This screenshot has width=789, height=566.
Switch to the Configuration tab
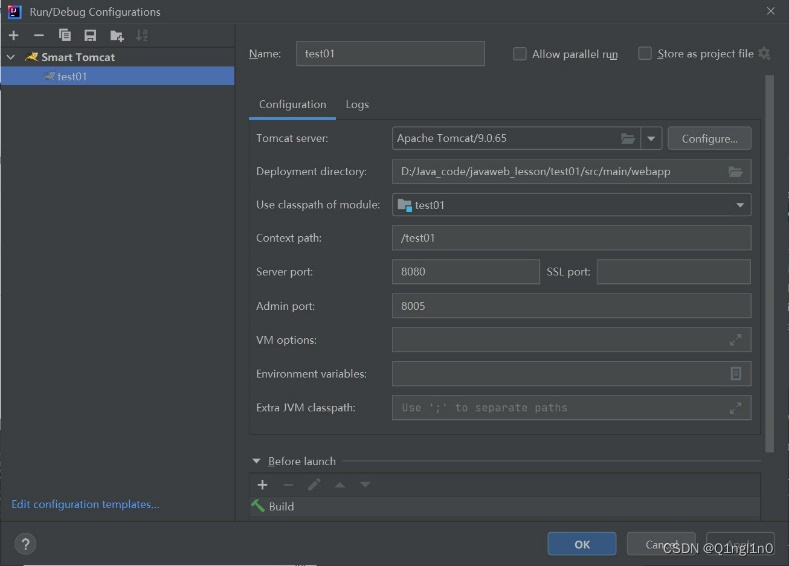click(292, 105)
